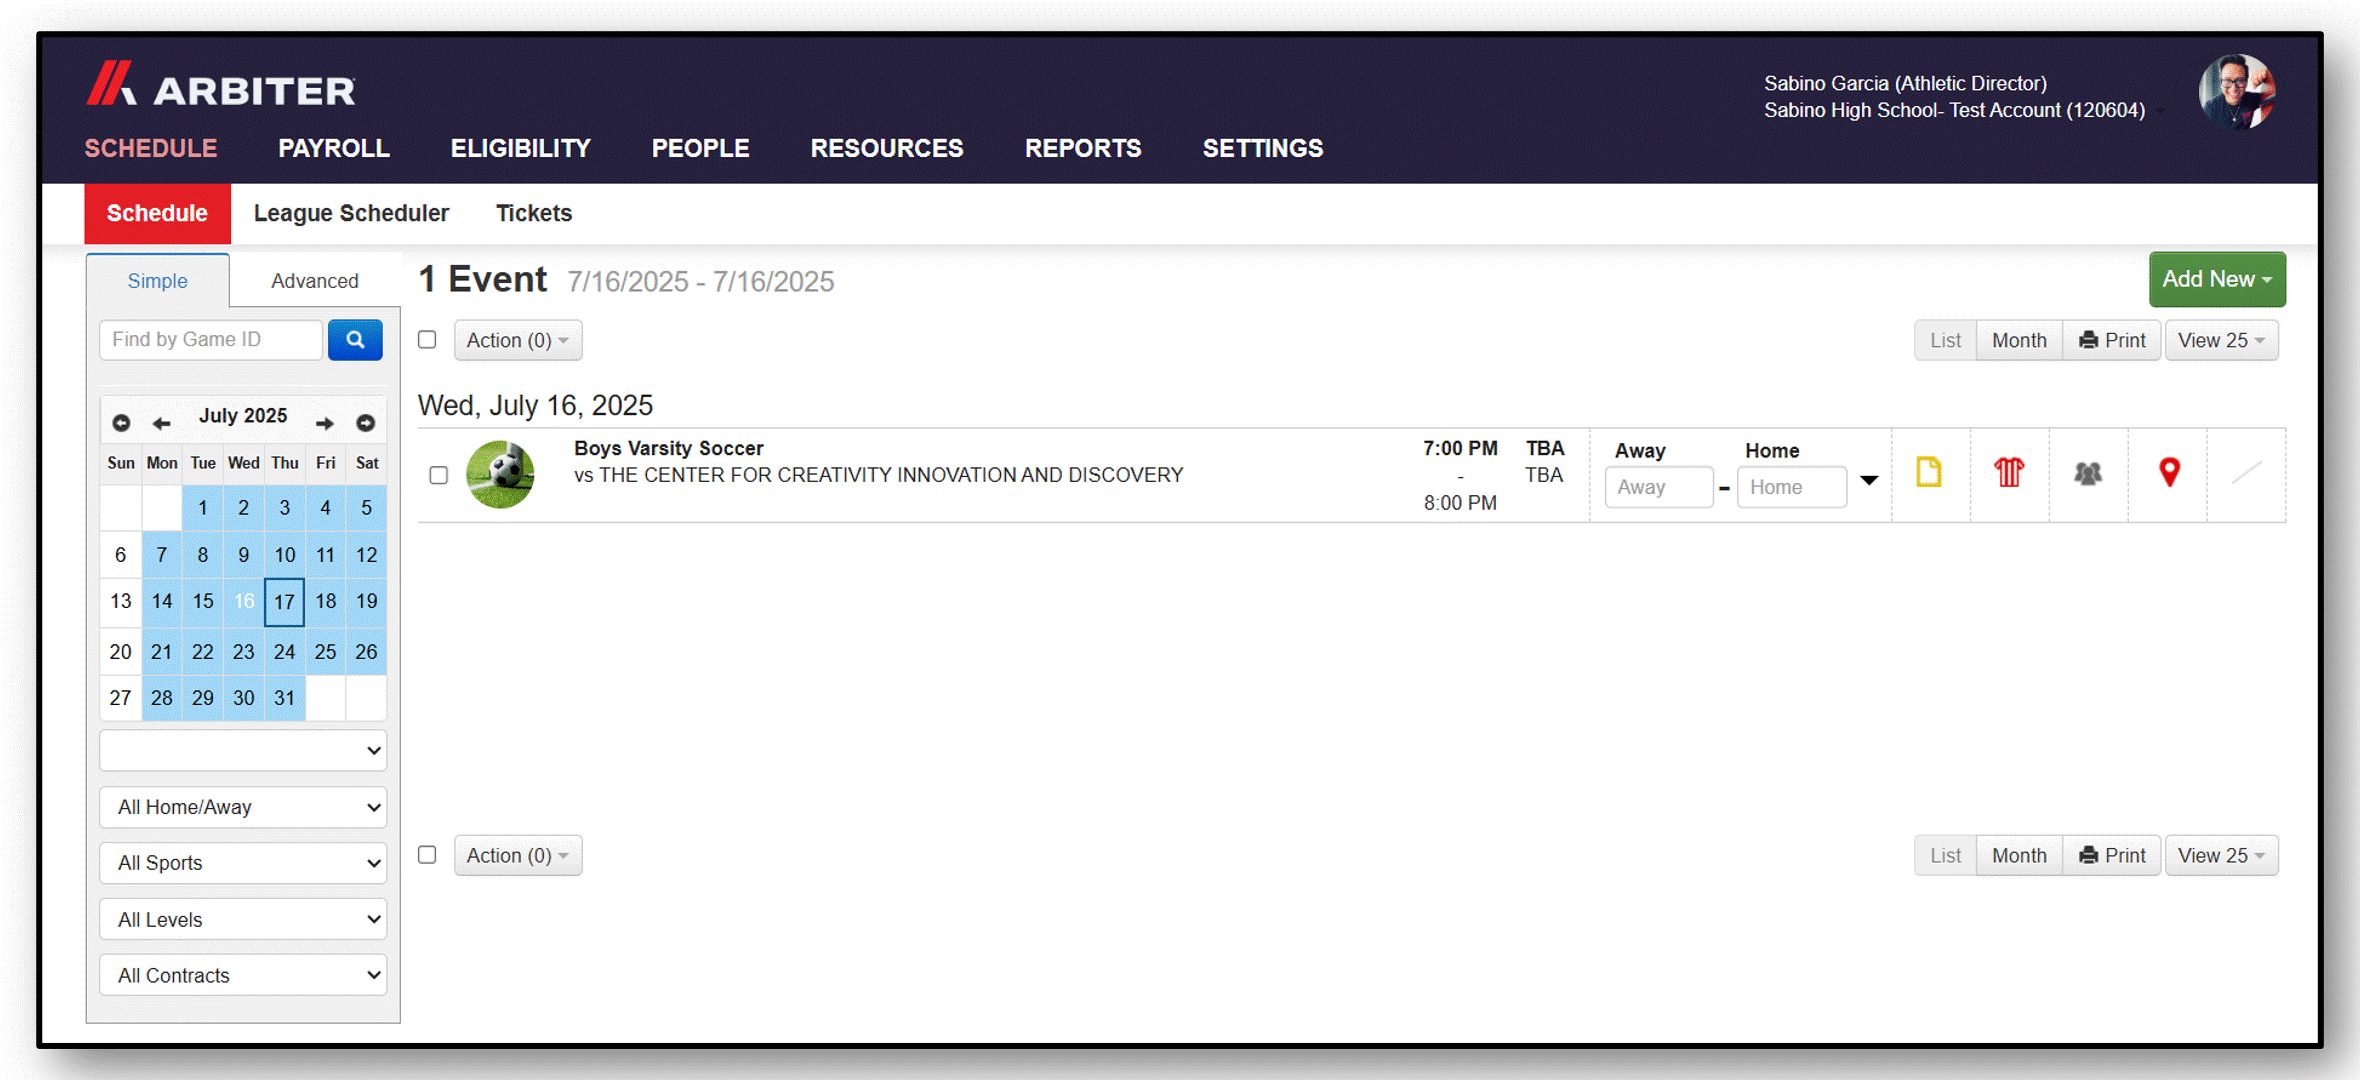
Task: Open the red jersey uniform icon
Action: point(2009,472)
